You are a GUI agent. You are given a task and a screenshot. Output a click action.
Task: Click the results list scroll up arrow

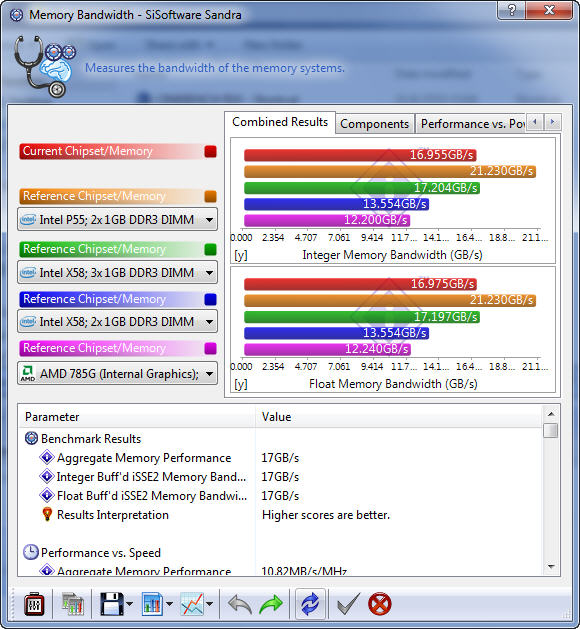551,414
